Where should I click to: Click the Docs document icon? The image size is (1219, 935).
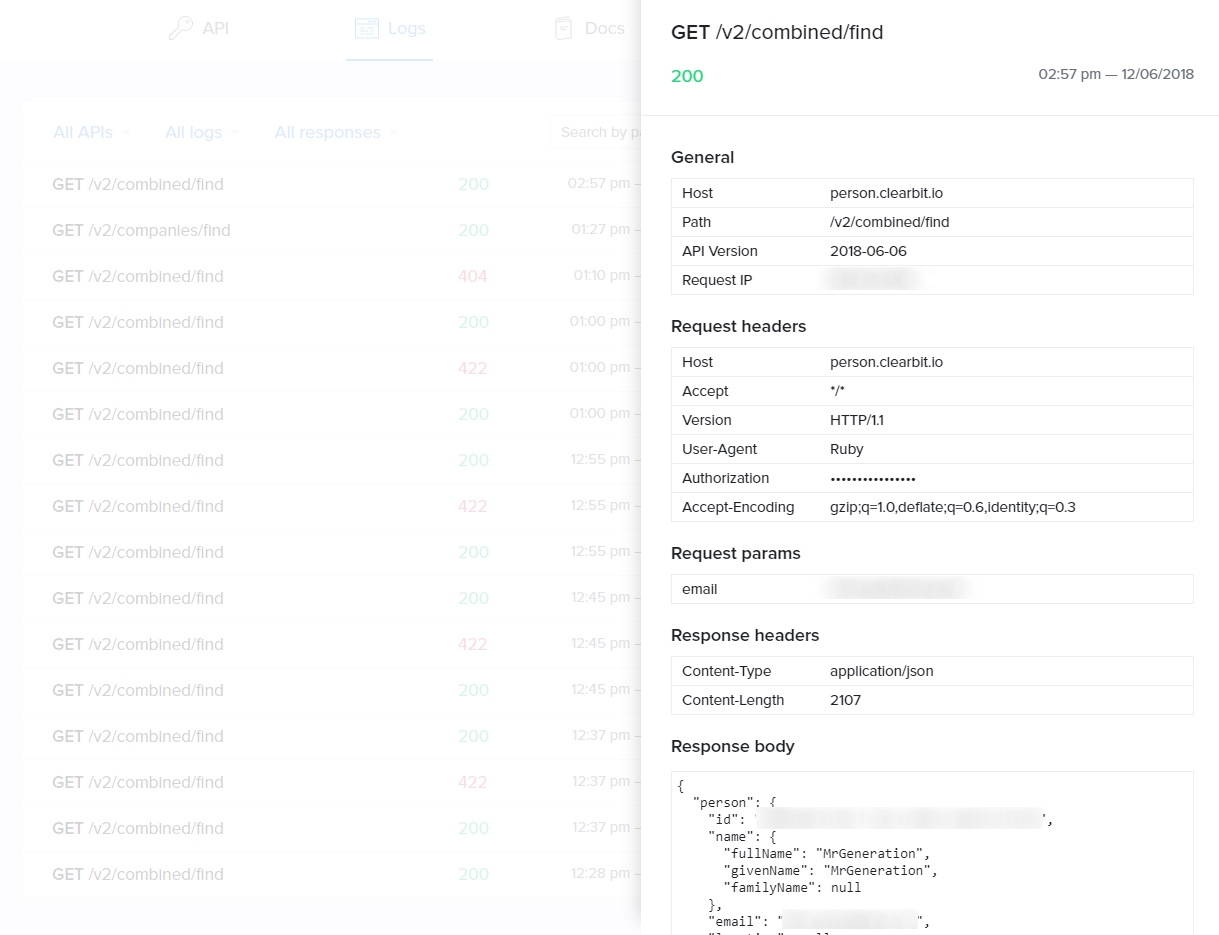tap(564, 28)
